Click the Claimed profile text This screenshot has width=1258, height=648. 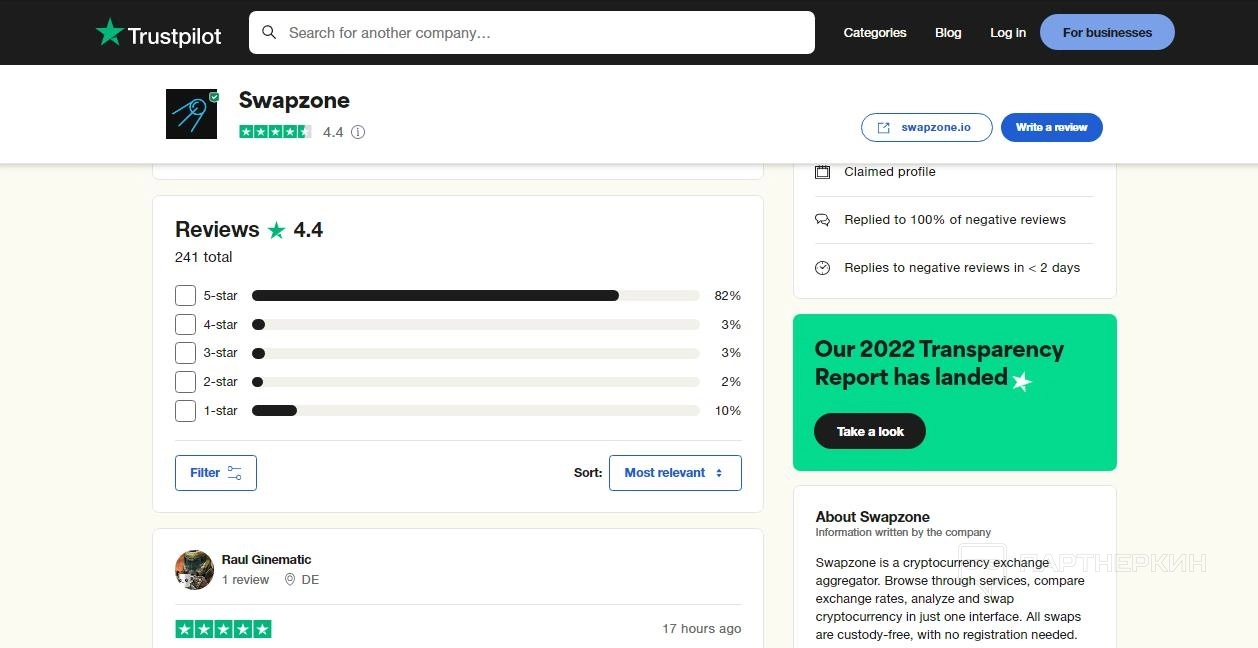click(890, 172)
